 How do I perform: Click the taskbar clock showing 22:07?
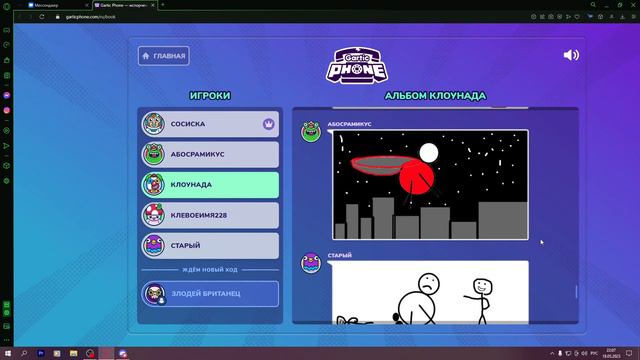611,353
